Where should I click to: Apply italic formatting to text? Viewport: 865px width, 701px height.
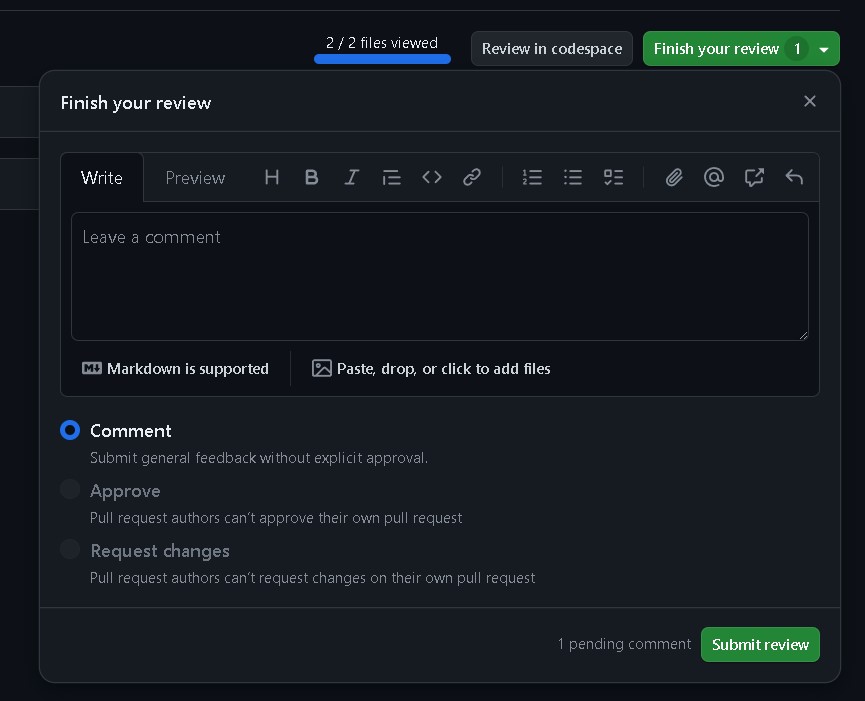(x=351, y=177)
